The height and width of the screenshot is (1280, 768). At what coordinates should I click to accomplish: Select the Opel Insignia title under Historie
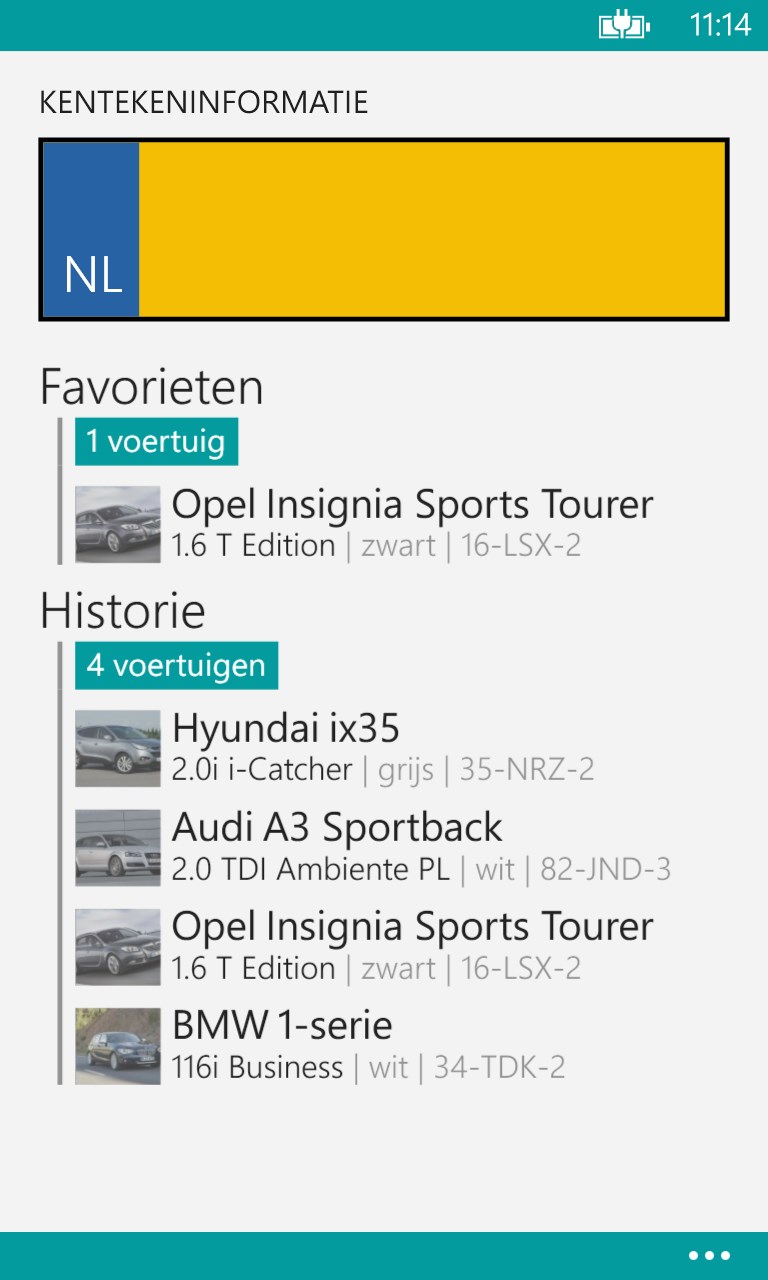[412, 927]
